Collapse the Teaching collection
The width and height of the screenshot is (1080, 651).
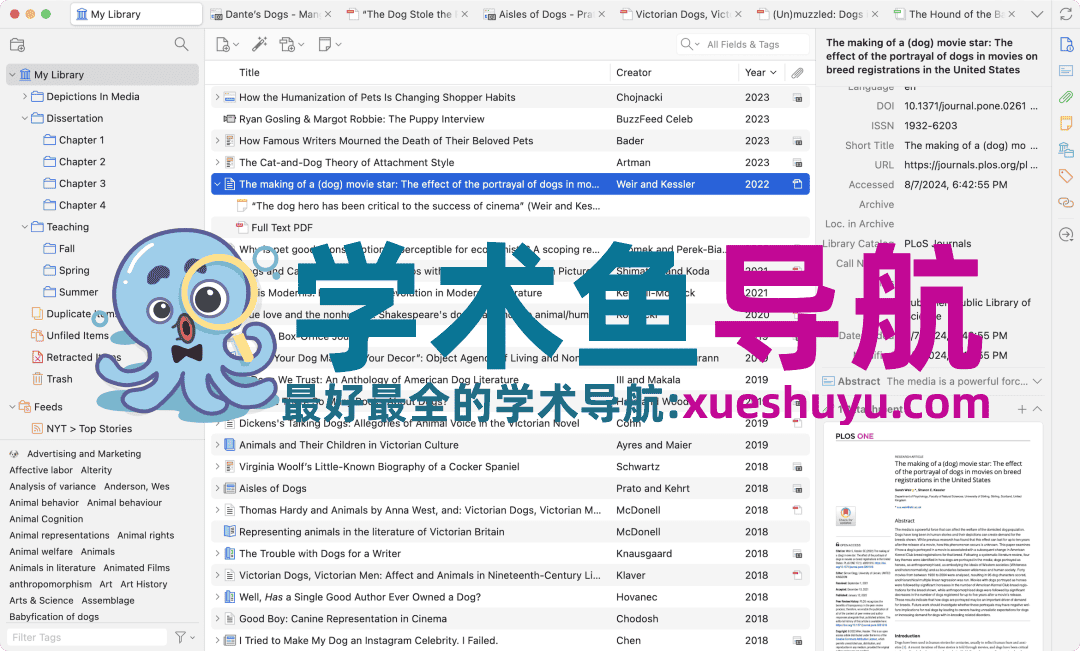23,226
